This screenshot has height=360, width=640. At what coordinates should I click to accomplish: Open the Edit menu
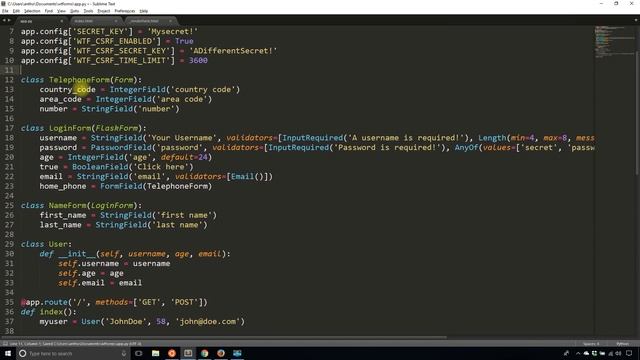pos(16,11)
